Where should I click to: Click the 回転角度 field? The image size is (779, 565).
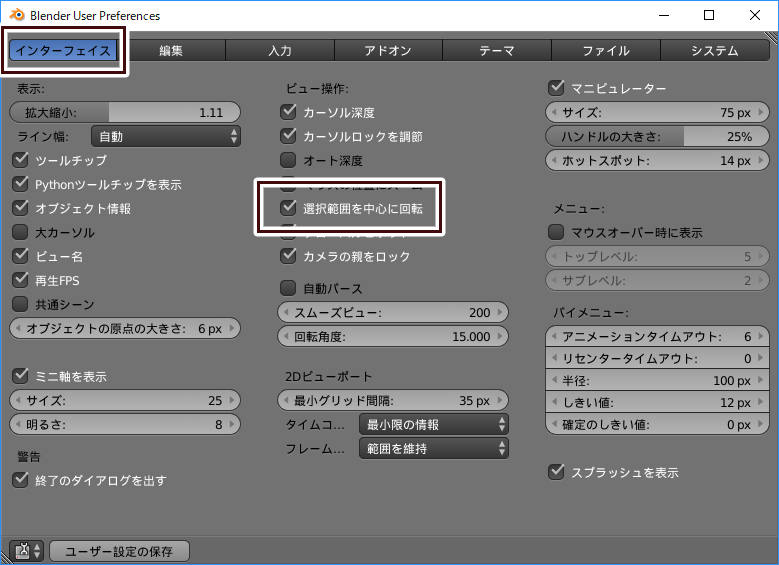tap(393, 336)
